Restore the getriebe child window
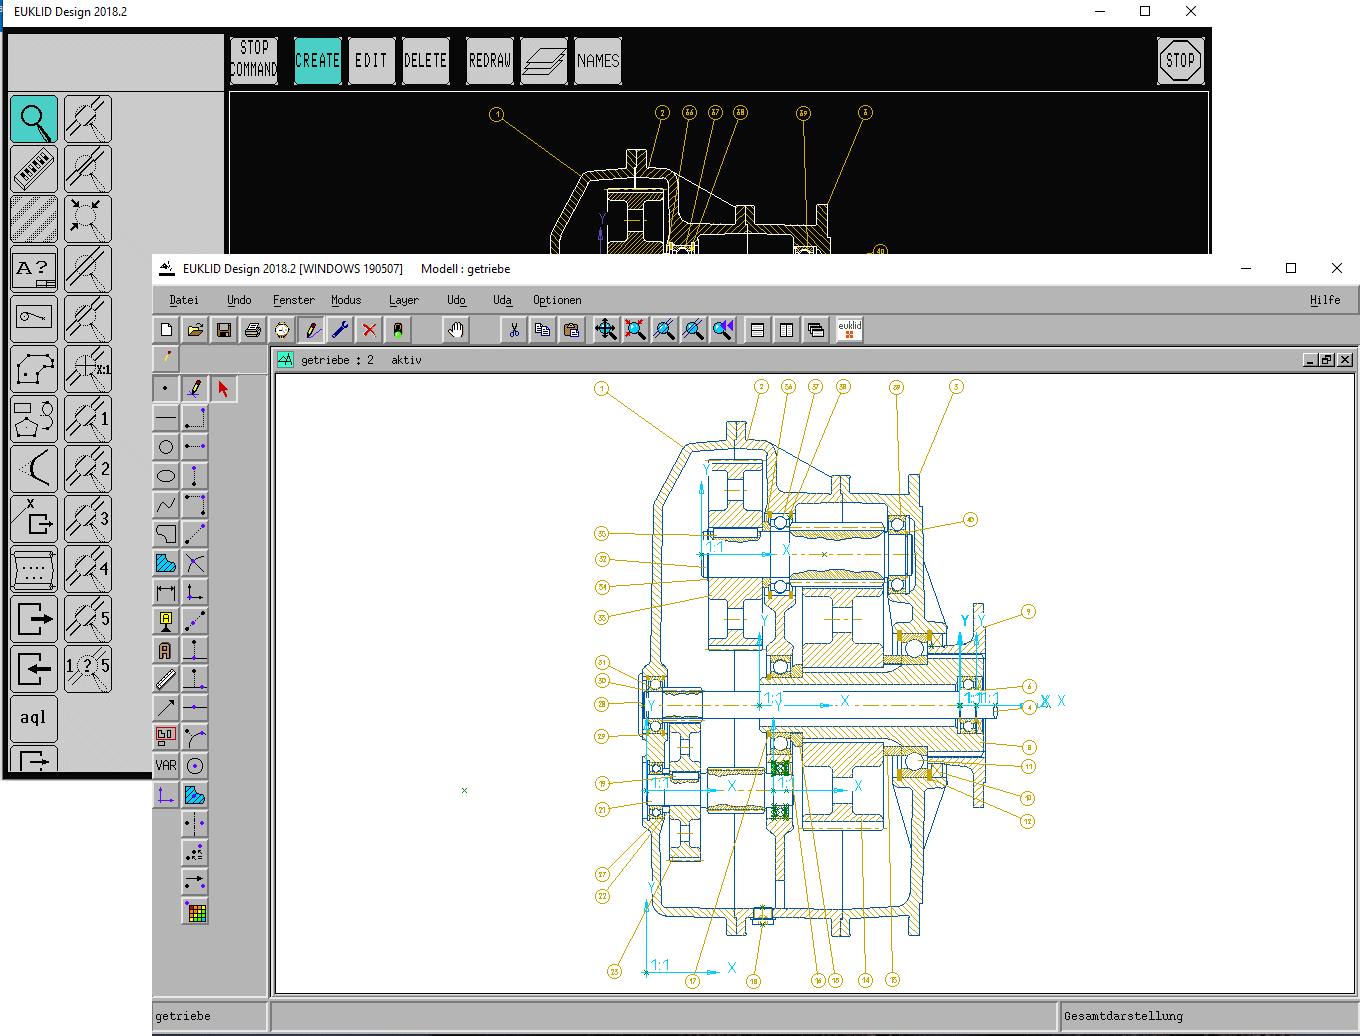The height and width of the screenshot is (1036, 1360). click(1327, 360)
